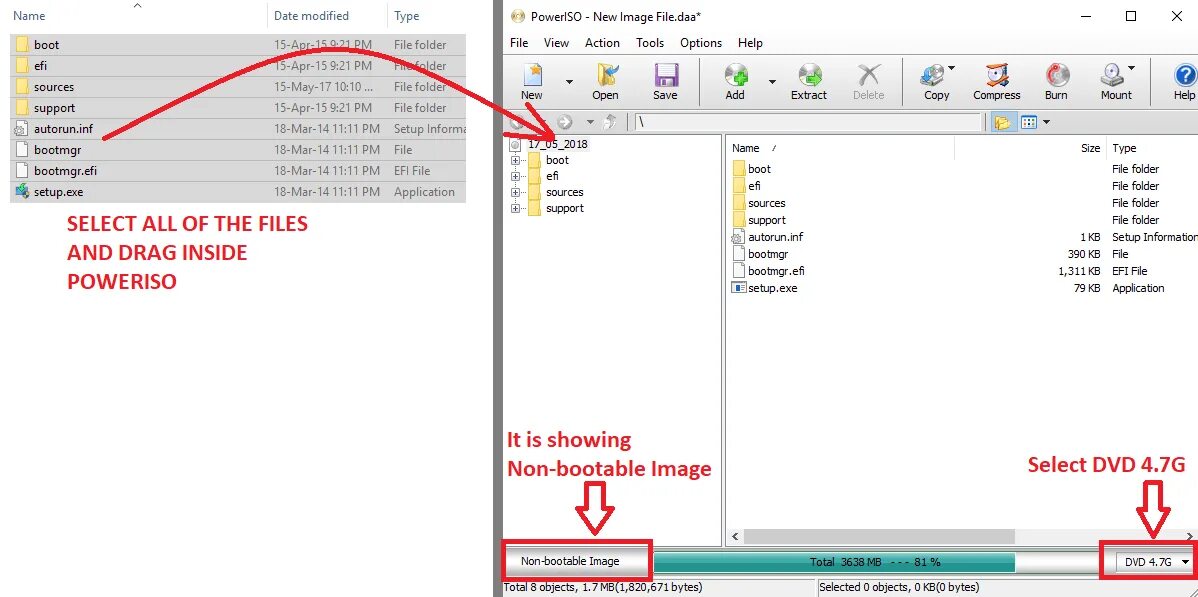The image size is (1198, 597).
Task: Select bootmgr.efi row in Explorer window
Action: point(238,170)
